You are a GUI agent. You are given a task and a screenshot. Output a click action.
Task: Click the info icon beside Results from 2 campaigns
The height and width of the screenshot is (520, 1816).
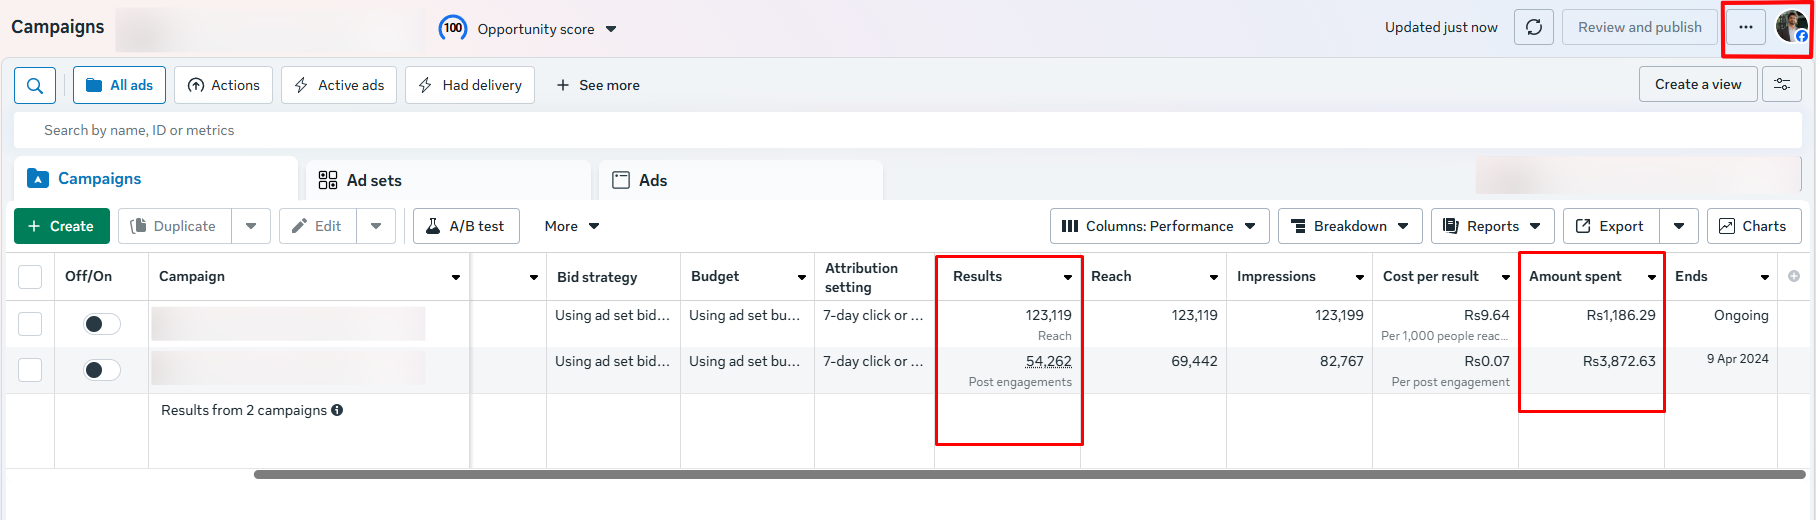click(337, 410)
